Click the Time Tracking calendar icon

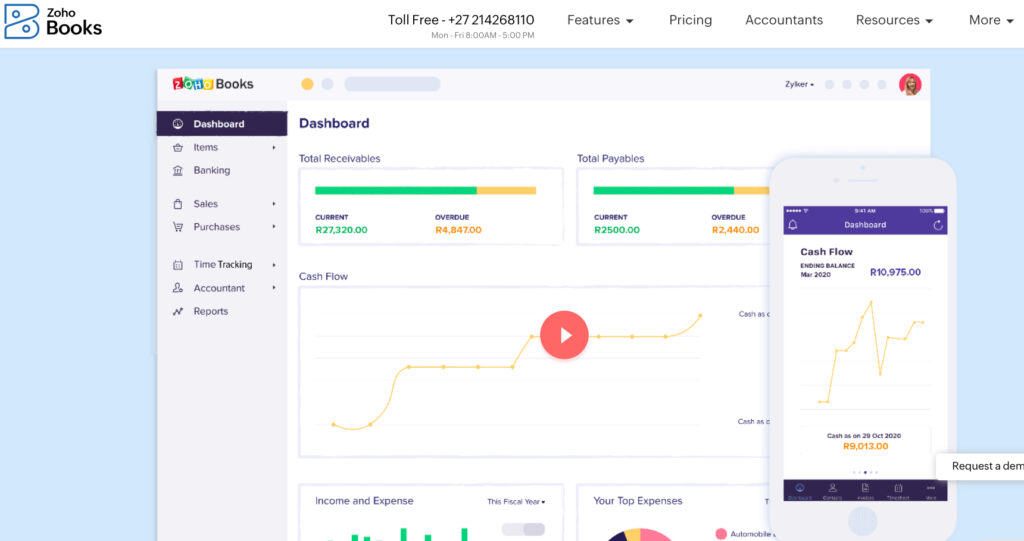click(178, 265)
